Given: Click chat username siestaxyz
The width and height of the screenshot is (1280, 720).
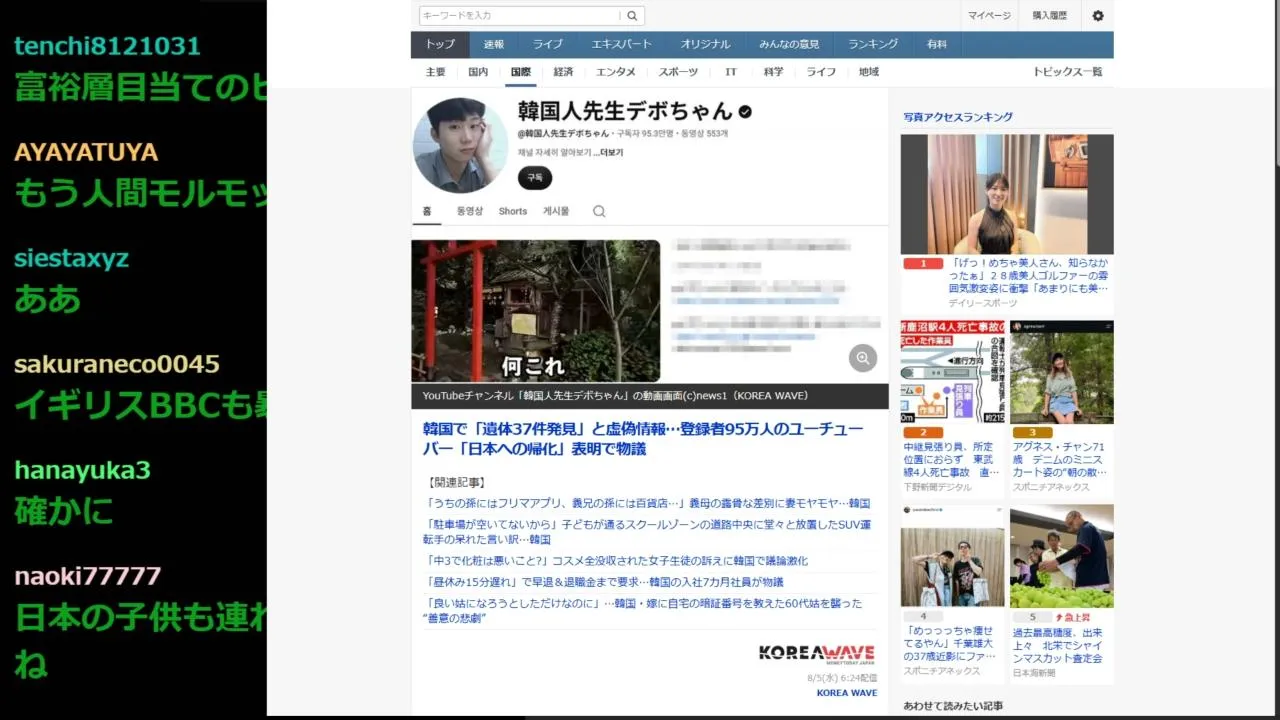Looking at the screenshot, I should pyautogui.click(x=71, y=258).
